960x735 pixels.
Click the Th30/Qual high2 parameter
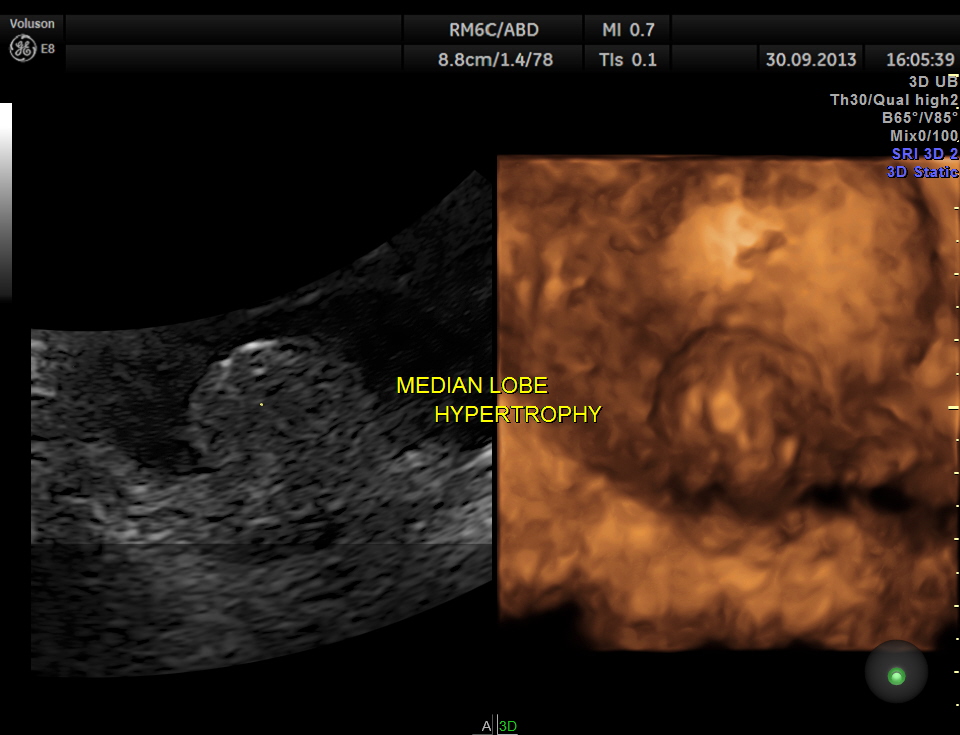point(894,99)
